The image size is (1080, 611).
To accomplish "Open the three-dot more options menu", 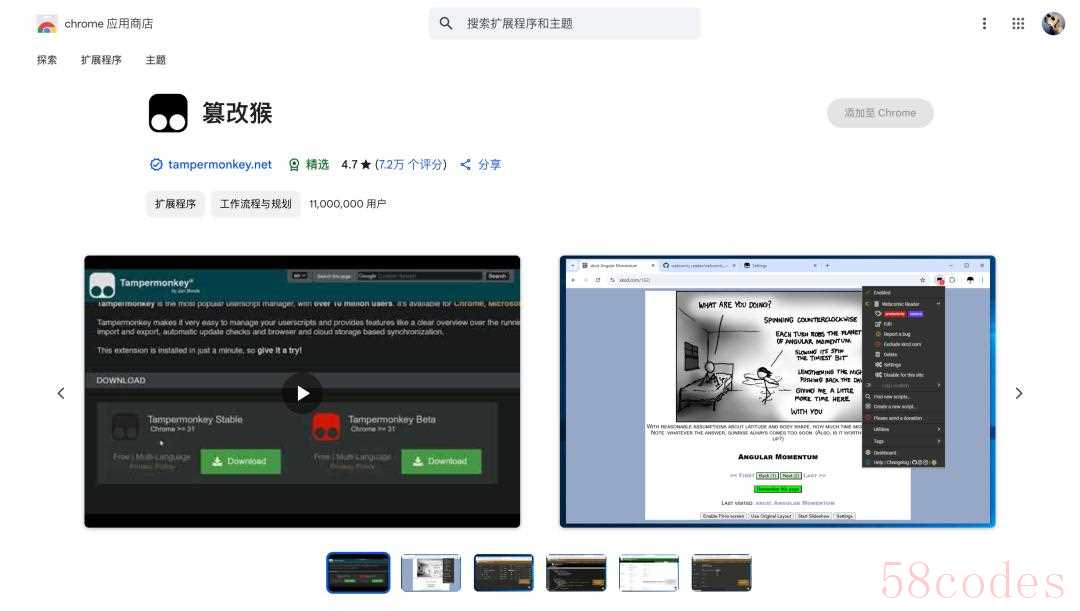I will 984,23.
